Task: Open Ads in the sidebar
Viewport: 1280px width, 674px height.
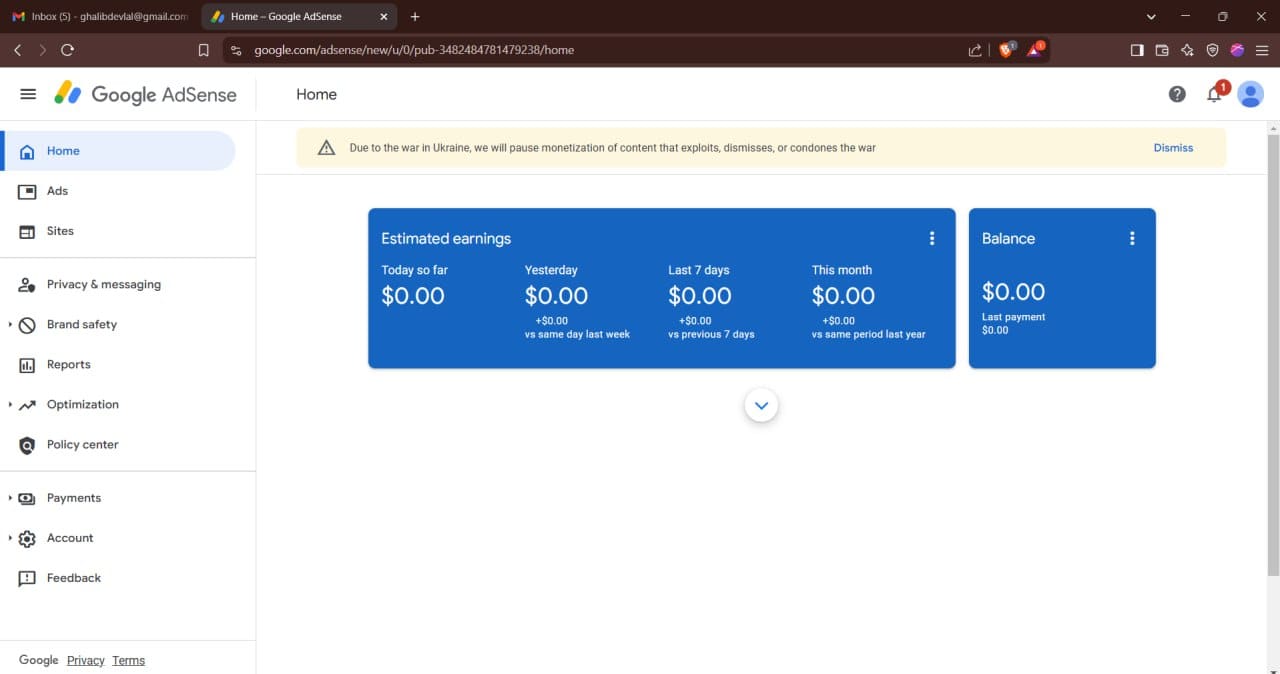Action: click(x=118, y=191)
